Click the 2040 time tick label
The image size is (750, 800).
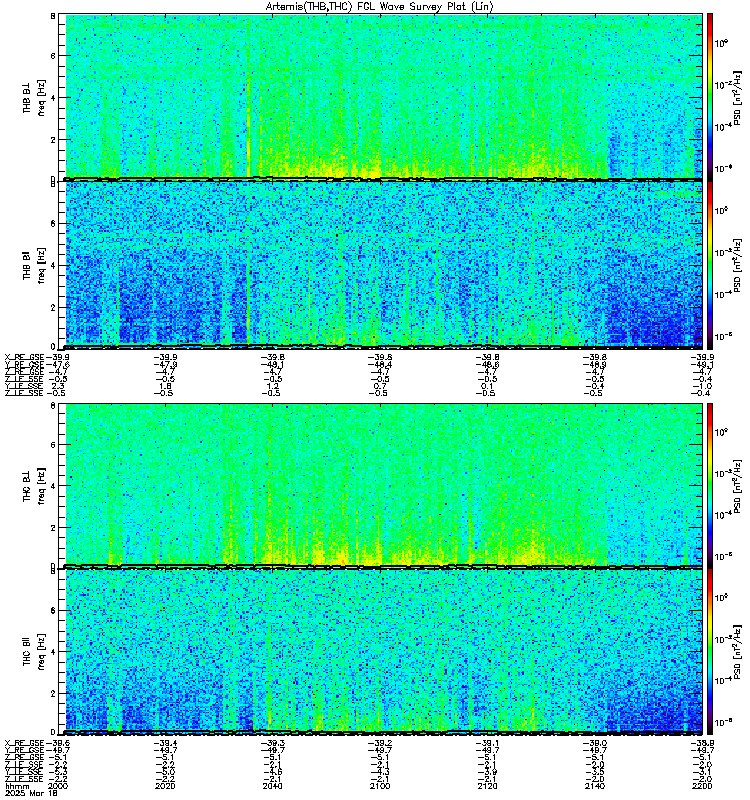coord(272,786)
